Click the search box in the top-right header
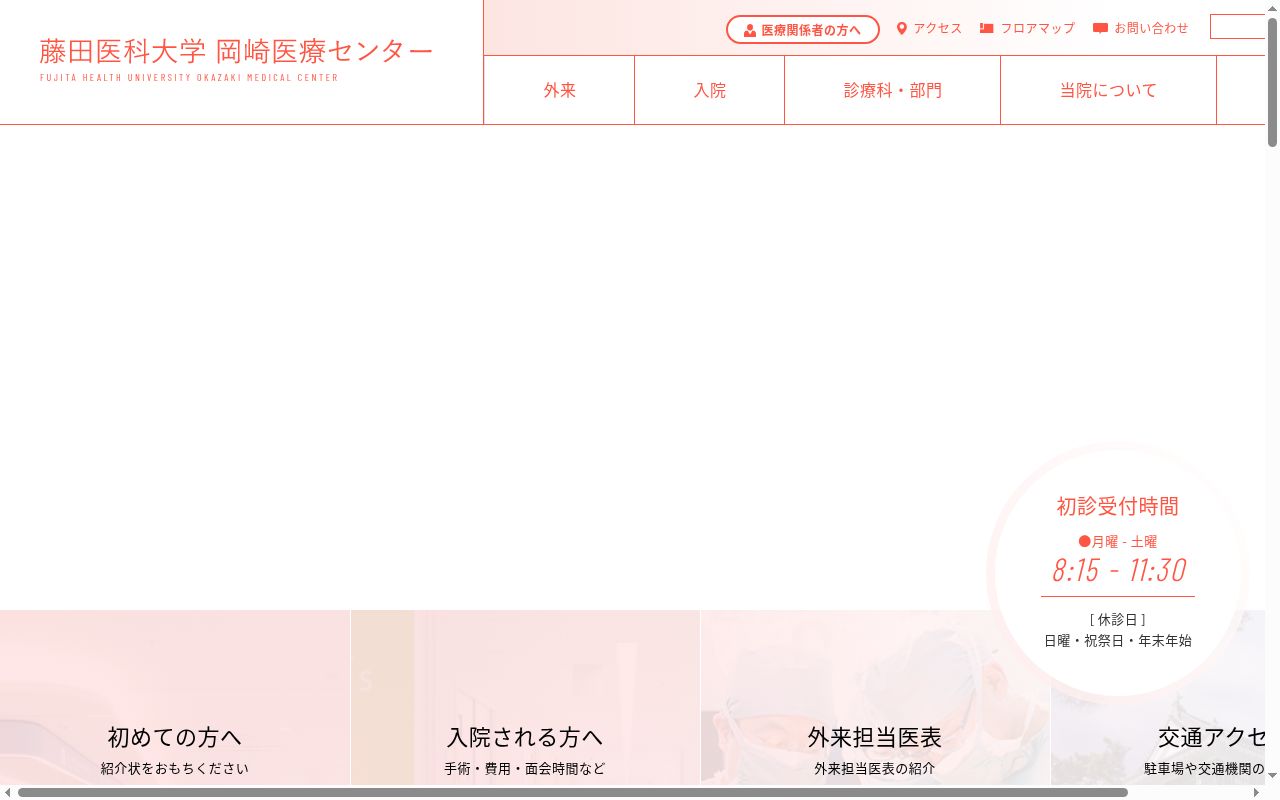 coord(1238,27)
